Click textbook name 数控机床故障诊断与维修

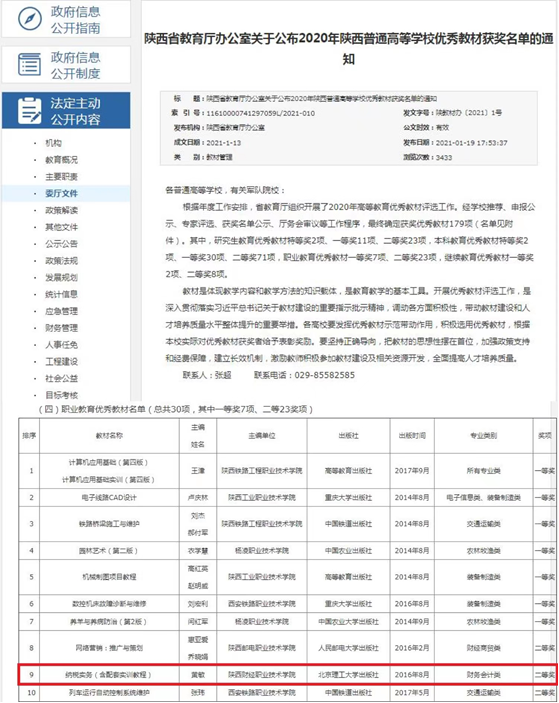pyautogui.click(x=109, y=604)
